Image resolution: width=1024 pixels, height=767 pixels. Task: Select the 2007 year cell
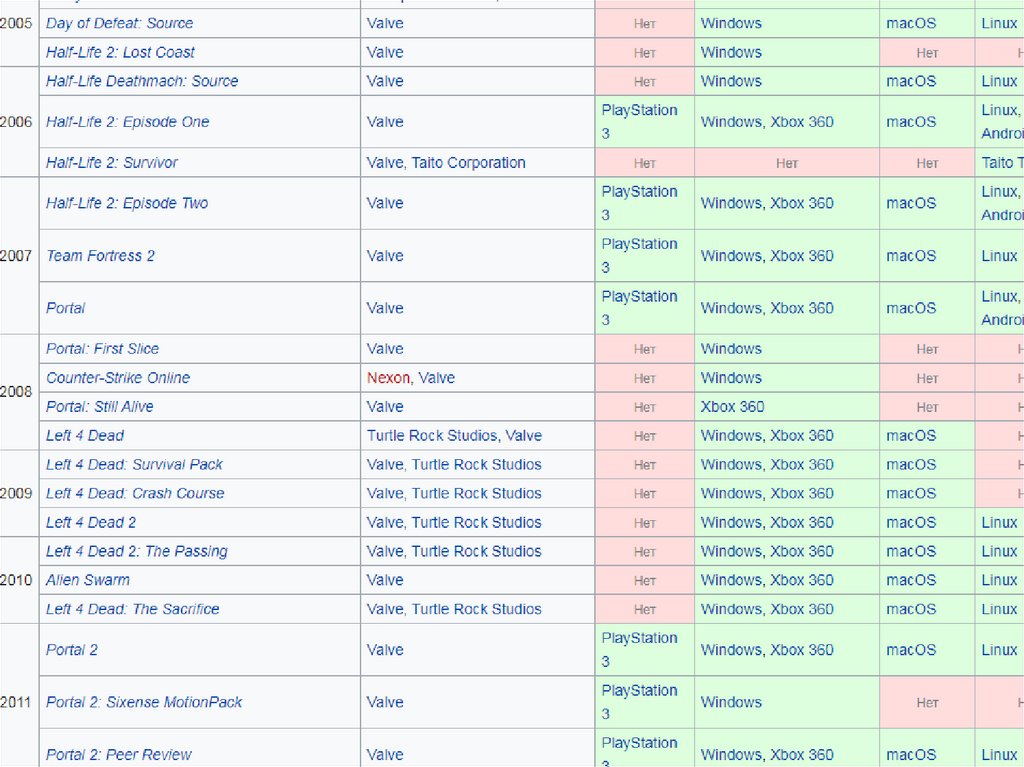19,255
